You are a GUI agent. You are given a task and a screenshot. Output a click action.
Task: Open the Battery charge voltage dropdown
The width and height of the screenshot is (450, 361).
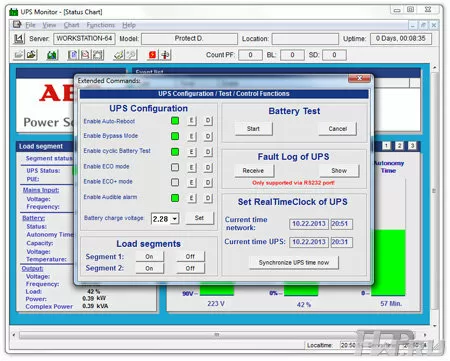(x=175, y=219)
